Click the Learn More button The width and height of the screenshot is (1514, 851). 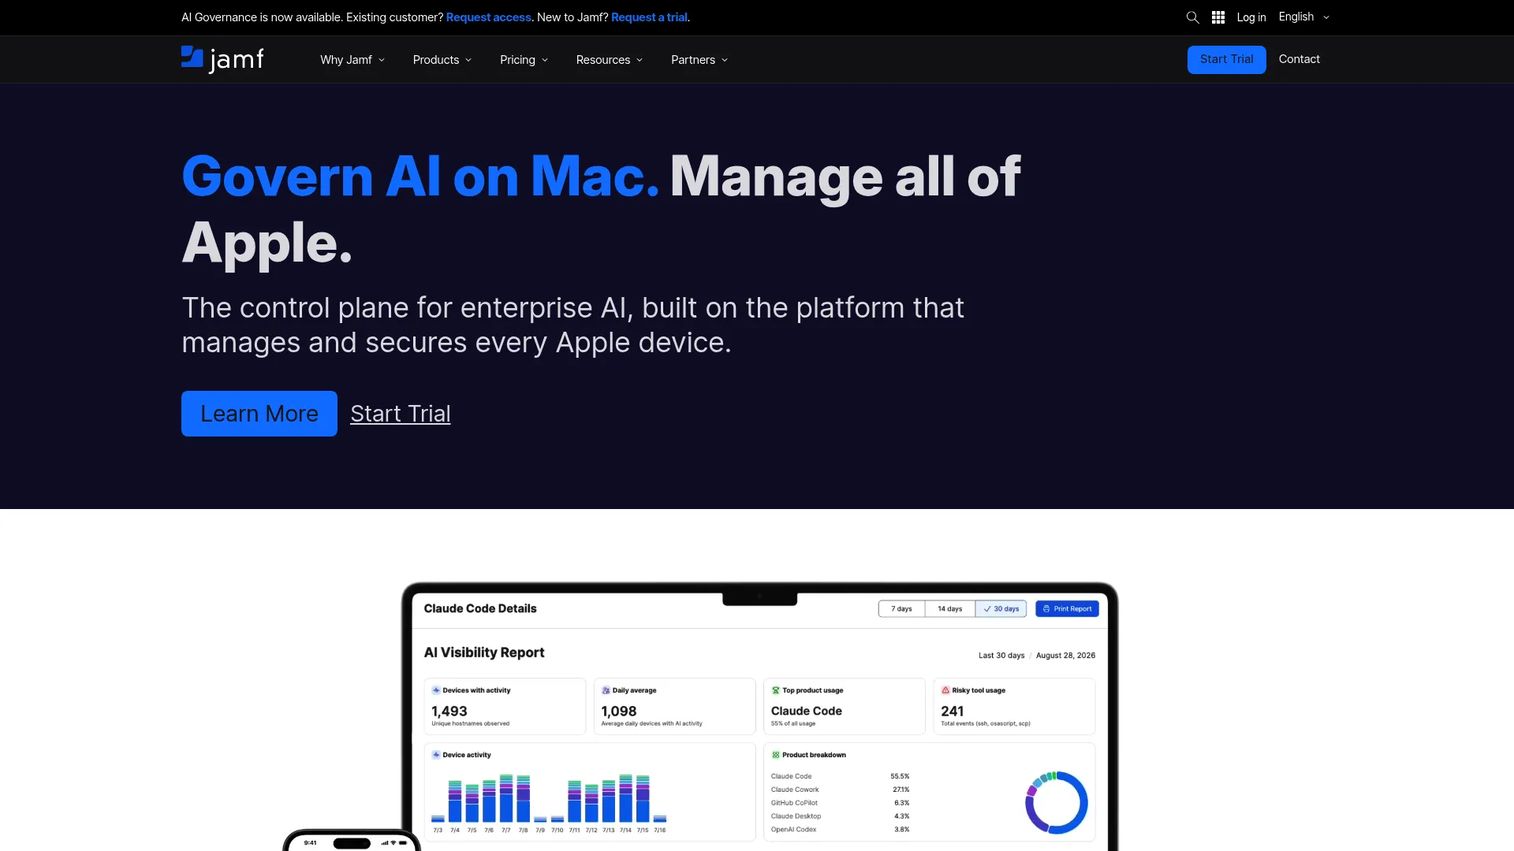(x=259, y=414)
